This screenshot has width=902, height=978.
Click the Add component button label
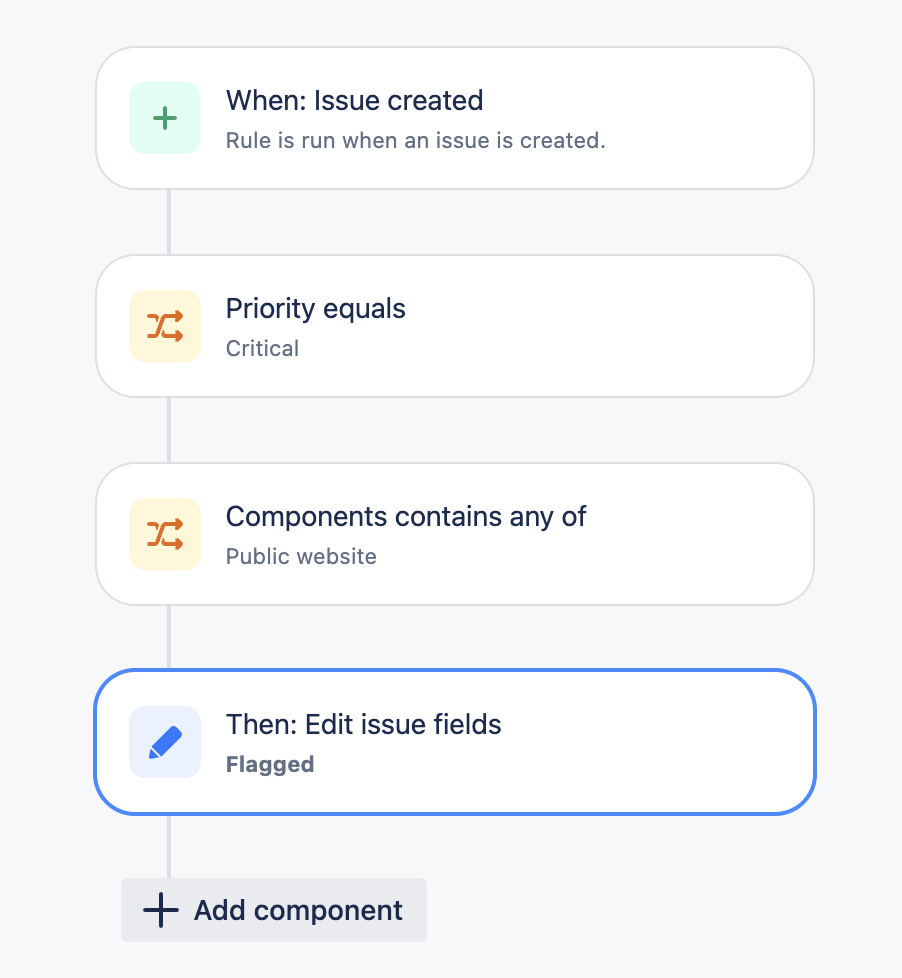(x=298, y=910)
